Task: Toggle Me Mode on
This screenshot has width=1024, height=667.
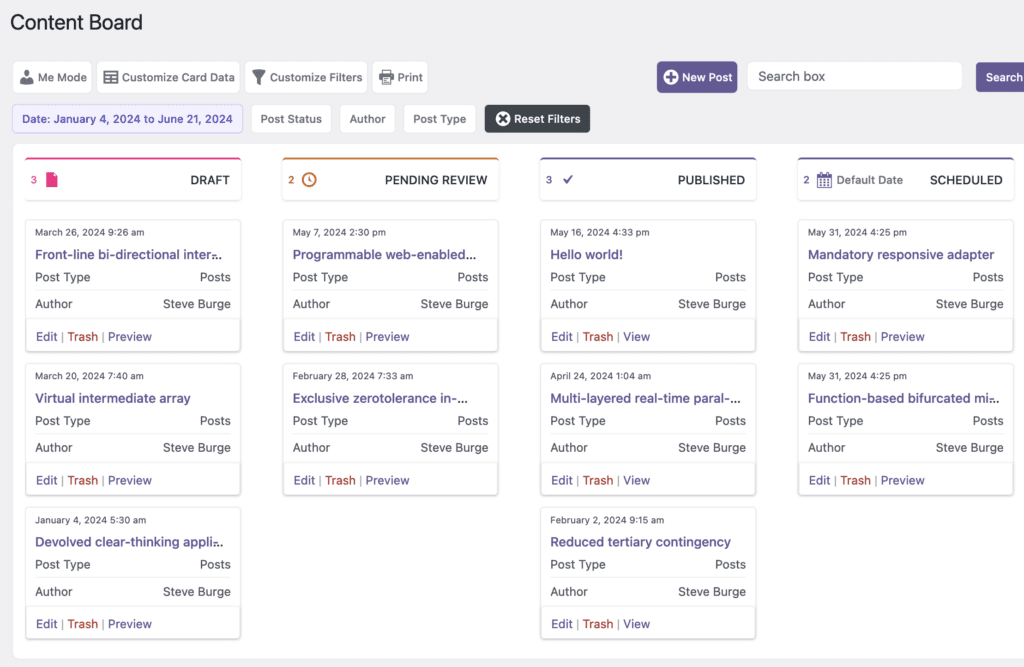Action: tap(51, 77)
